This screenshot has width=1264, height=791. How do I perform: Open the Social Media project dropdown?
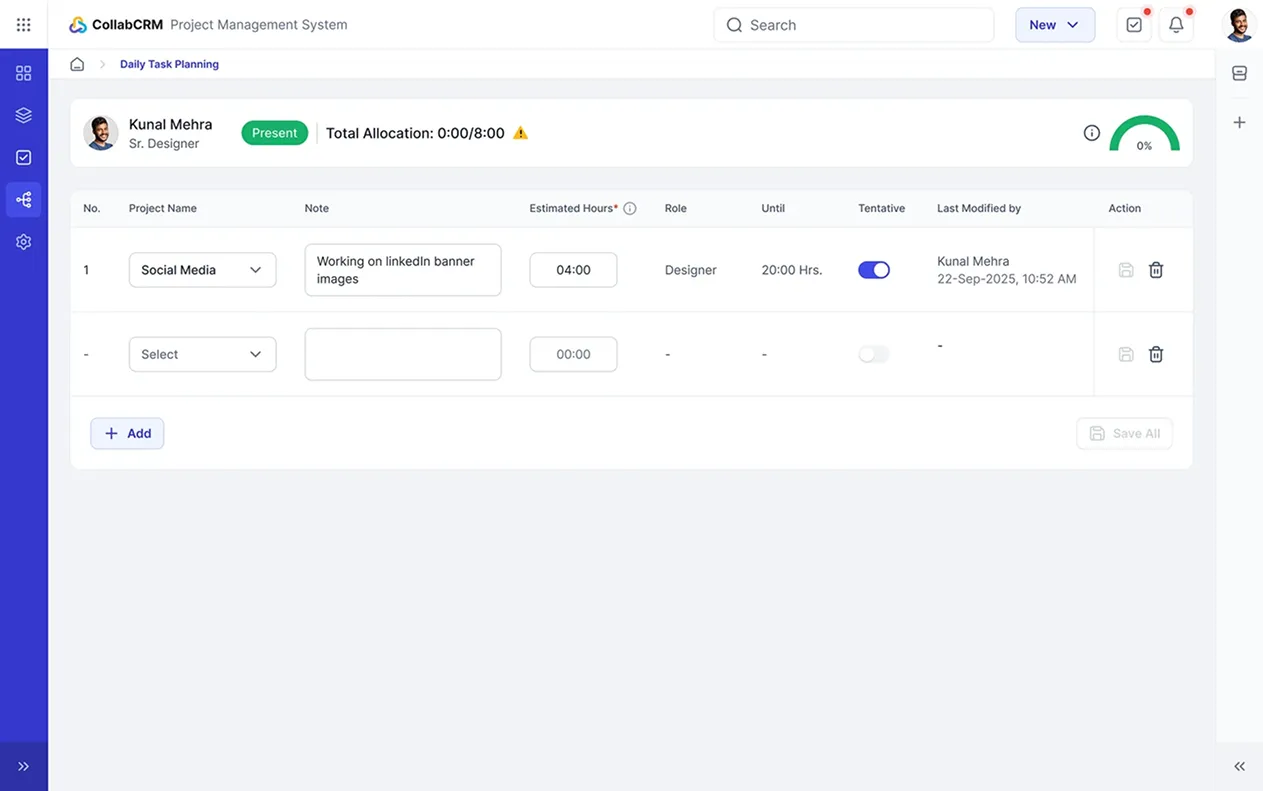click(202, 270)
